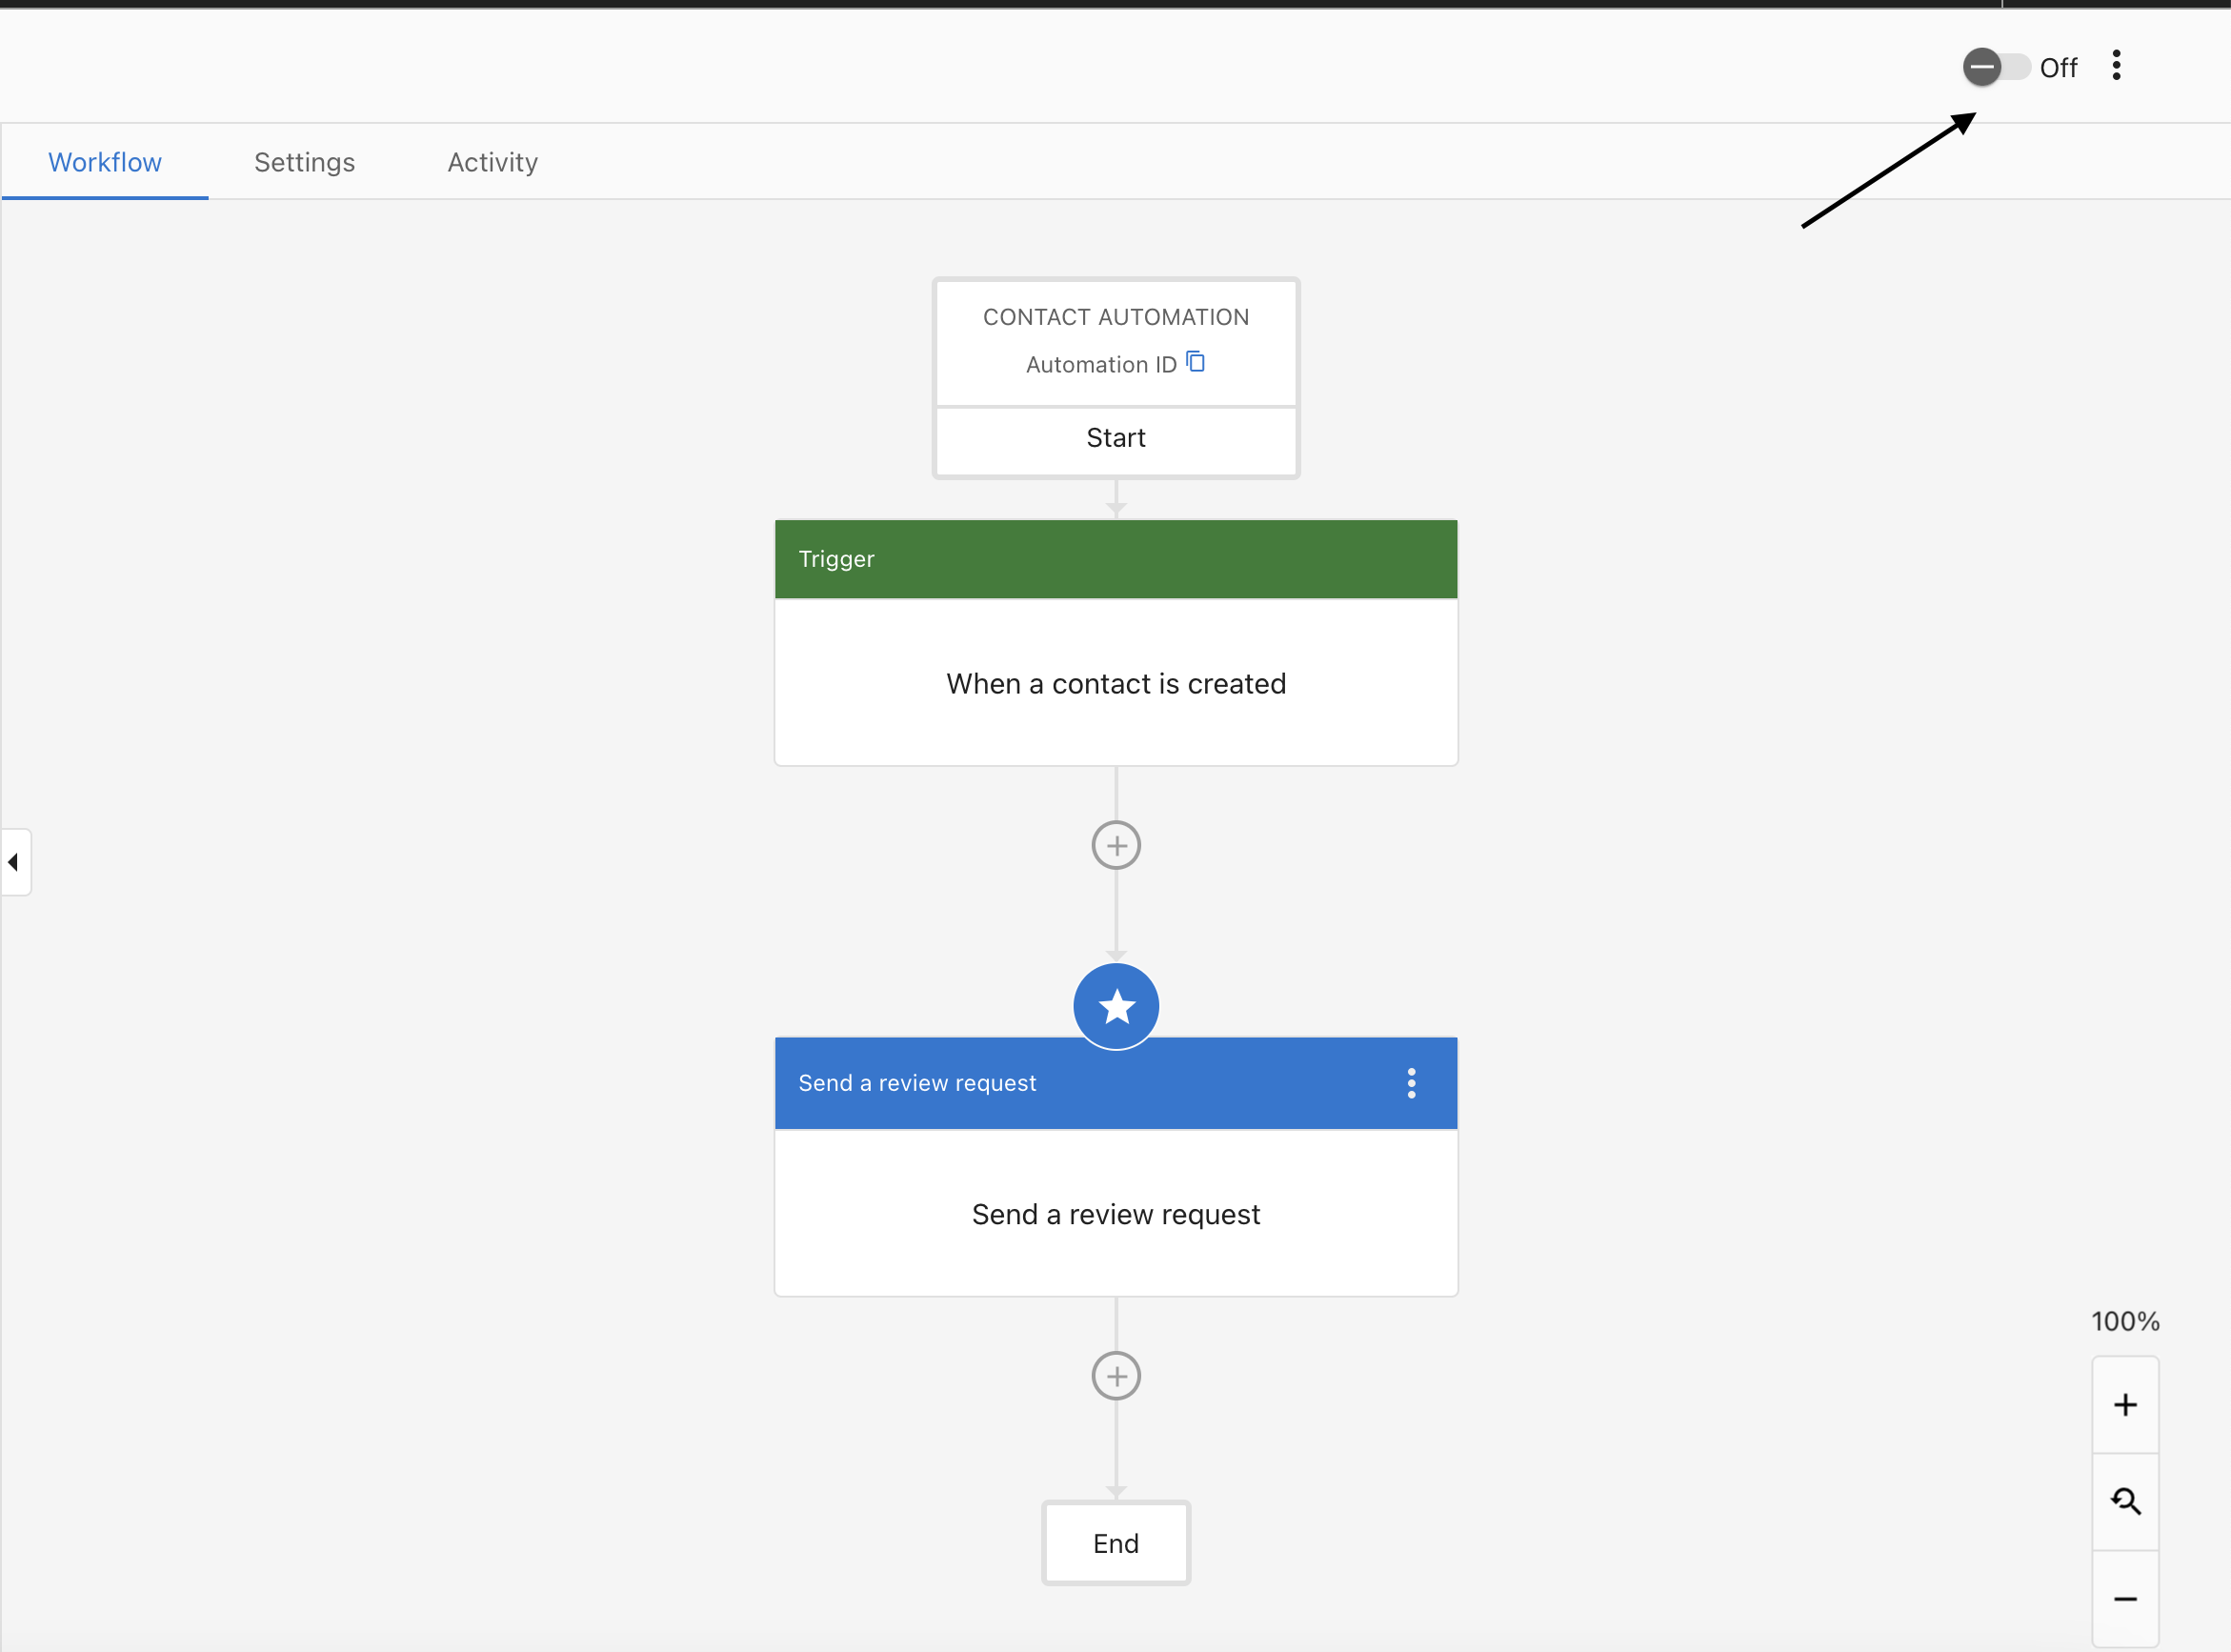Switch to the Activity tab
Viewport: 2231px width, 1652px height.
(492, 162)
